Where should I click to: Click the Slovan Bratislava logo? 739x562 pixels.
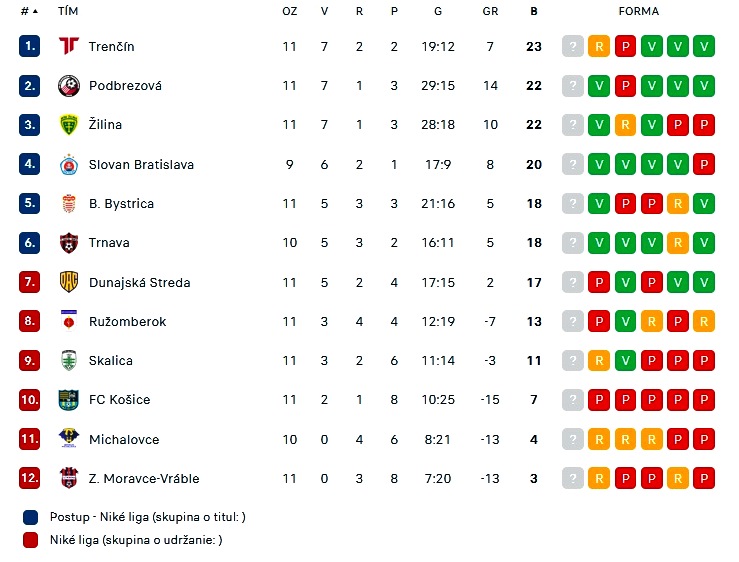click(69, 165)
